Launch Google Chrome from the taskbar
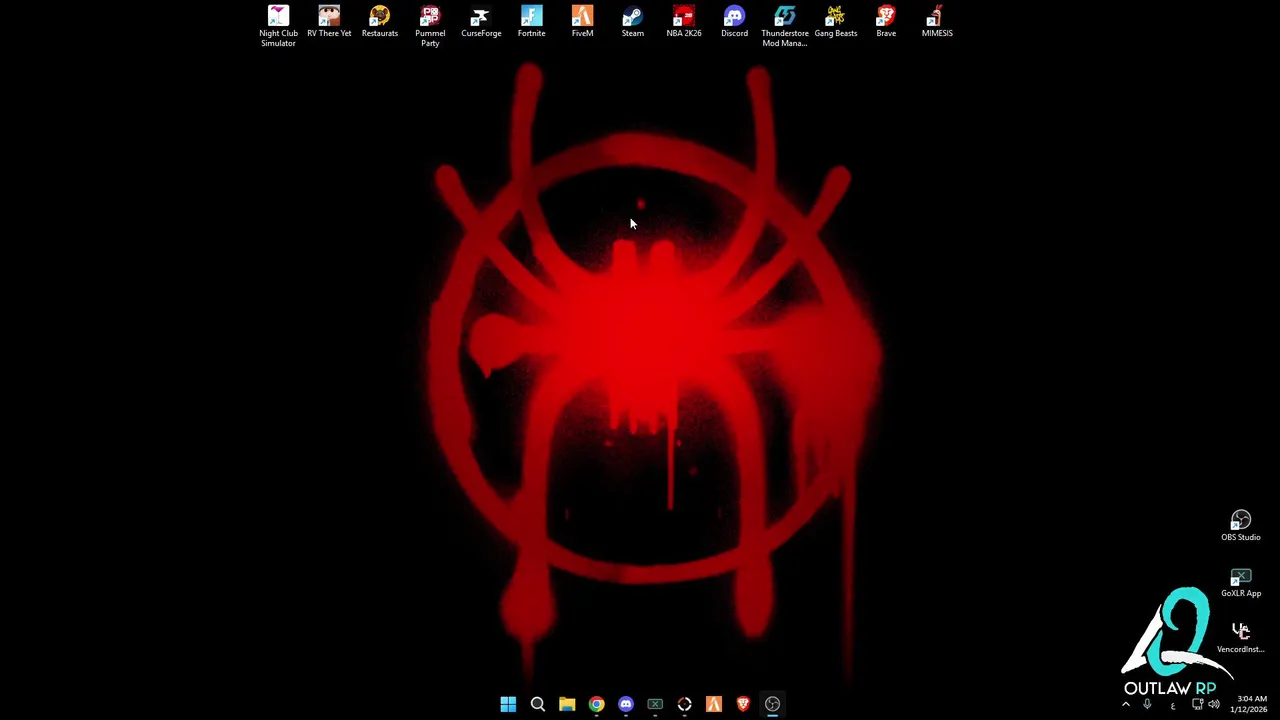Screen dimensions: 1280x720 596,704
